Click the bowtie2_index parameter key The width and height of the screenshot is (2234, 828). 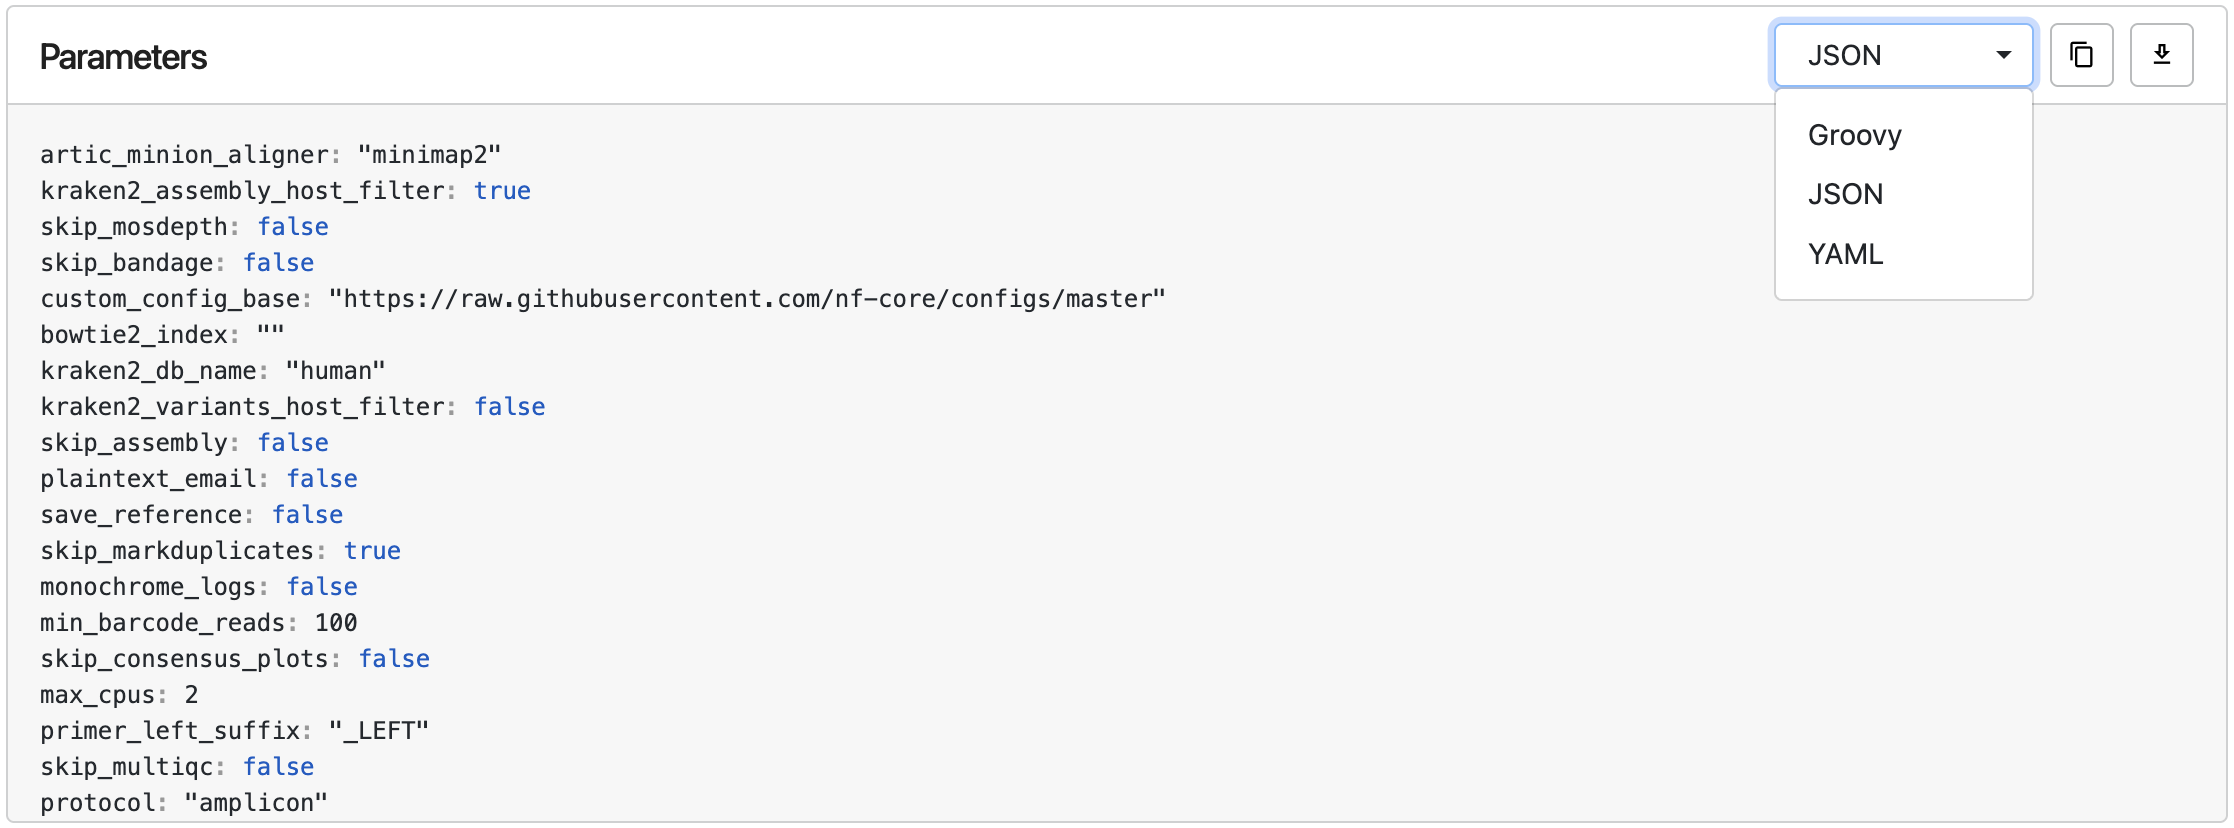[x=134, y=335]
